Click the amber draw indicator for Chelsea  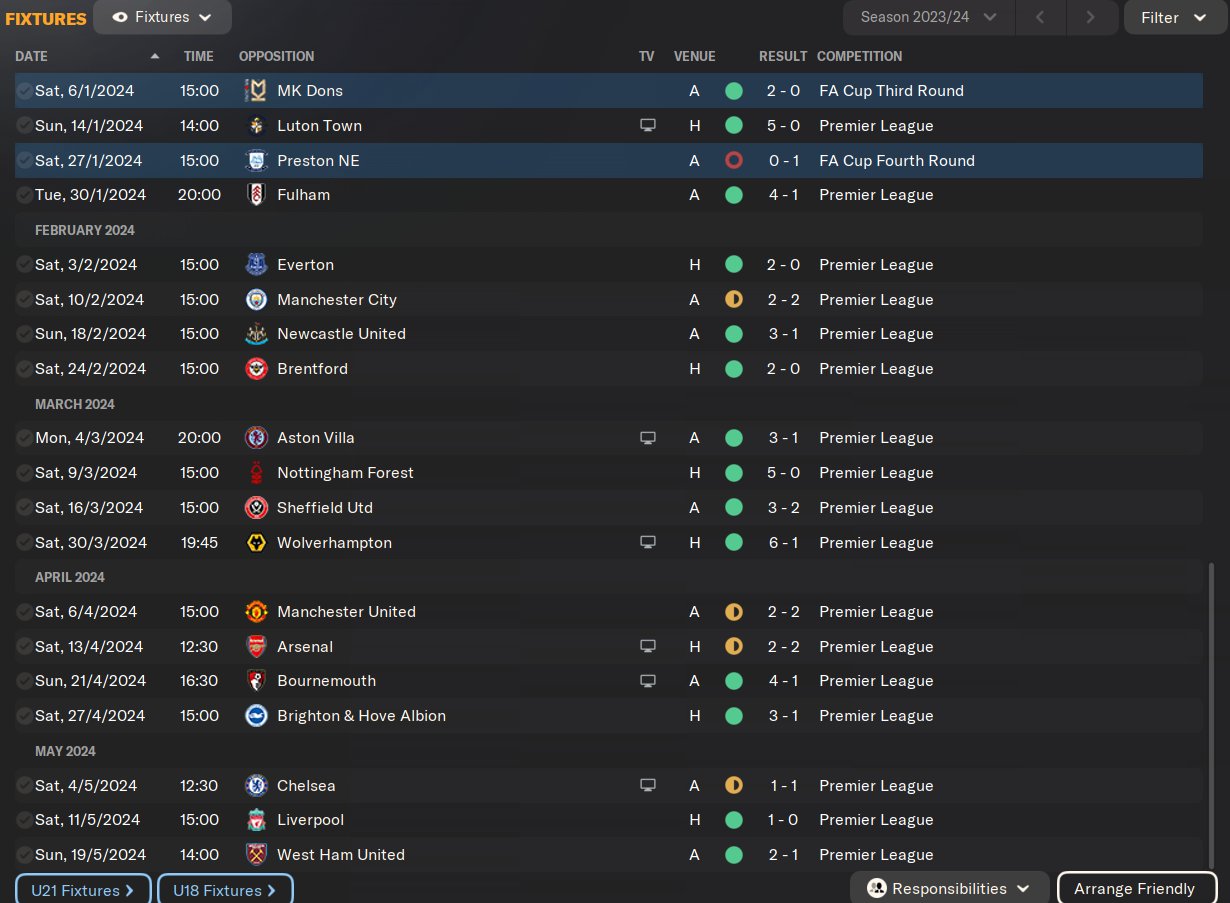point(734,785)
